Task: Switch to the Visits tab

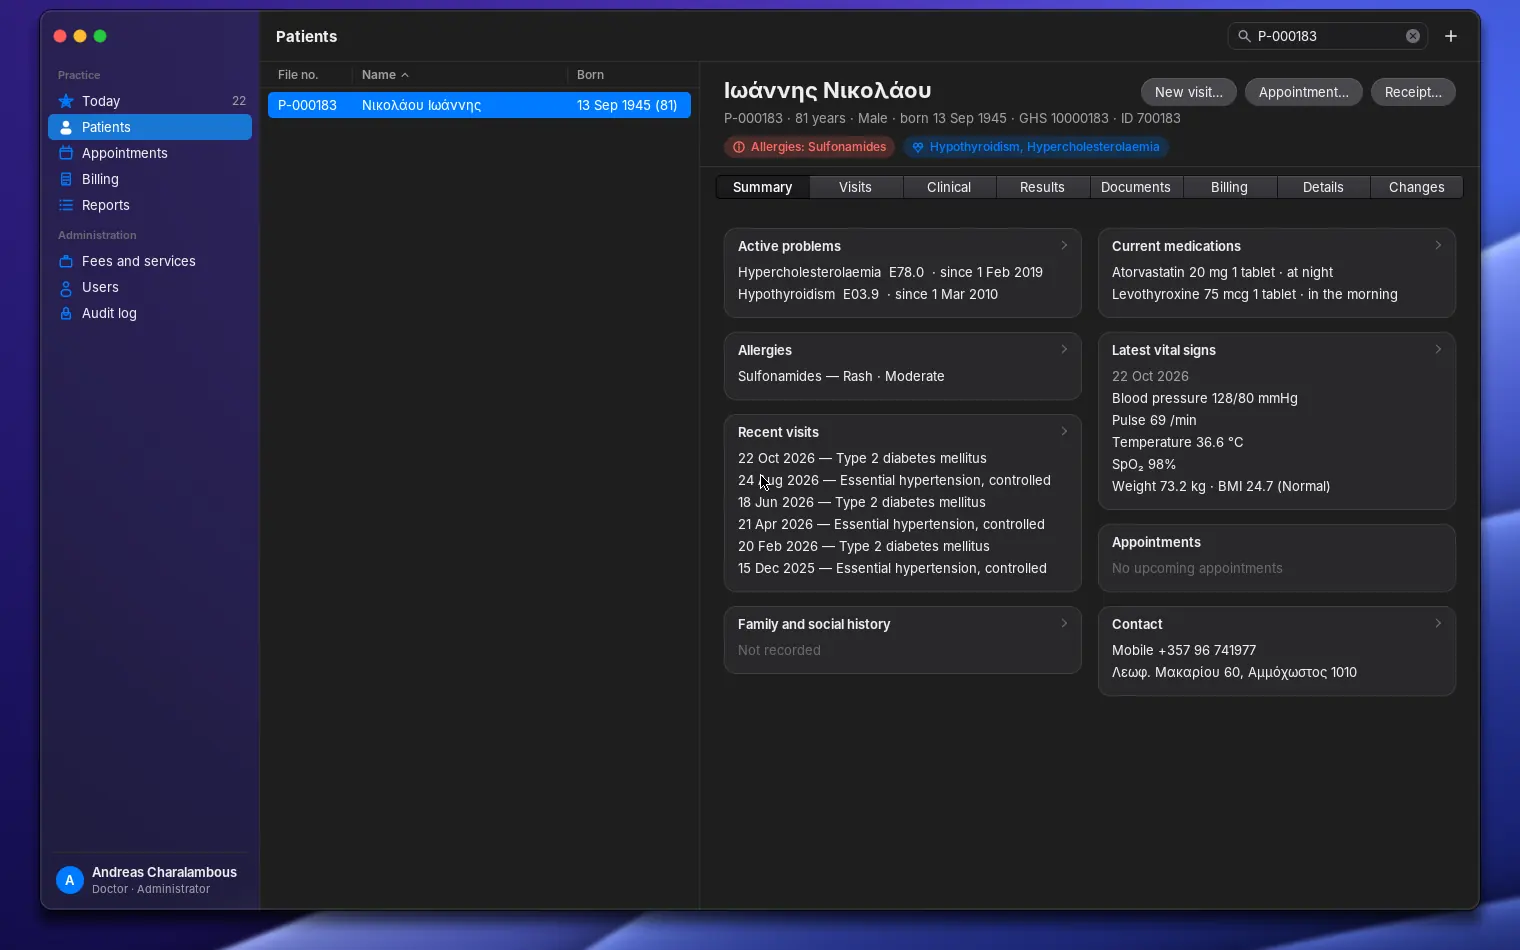Action: pyautogui.click(x=855, y=187)
